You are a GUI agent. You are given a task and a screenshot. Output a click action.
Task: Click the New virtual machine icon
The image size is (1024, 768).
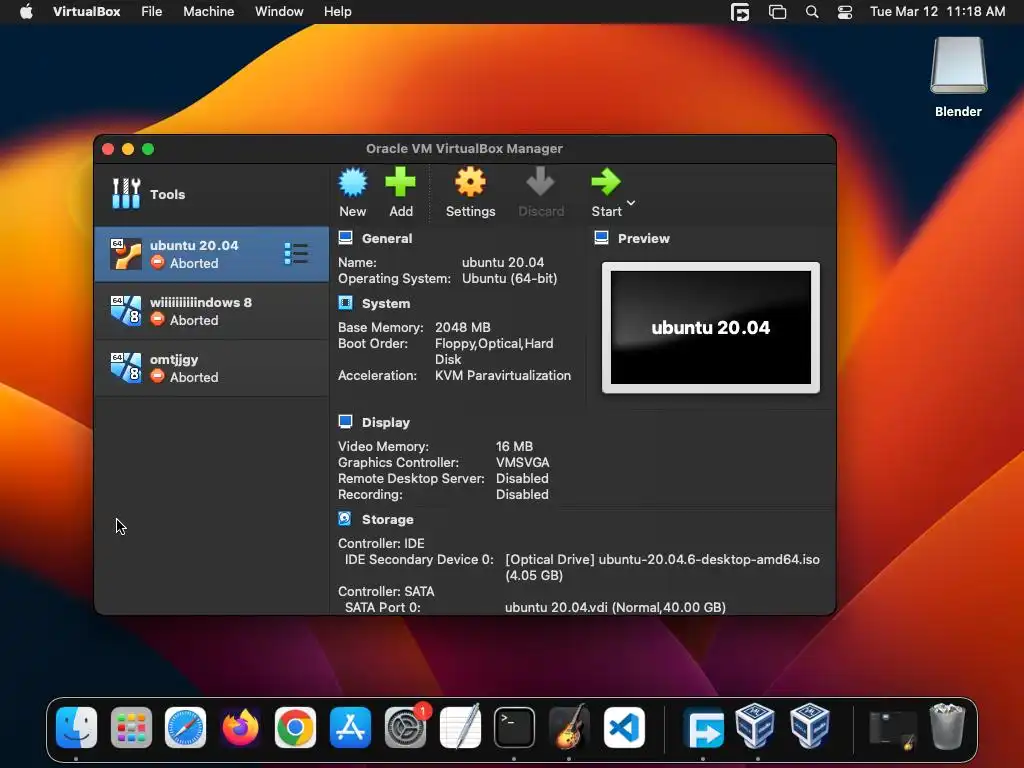(353, 182)
